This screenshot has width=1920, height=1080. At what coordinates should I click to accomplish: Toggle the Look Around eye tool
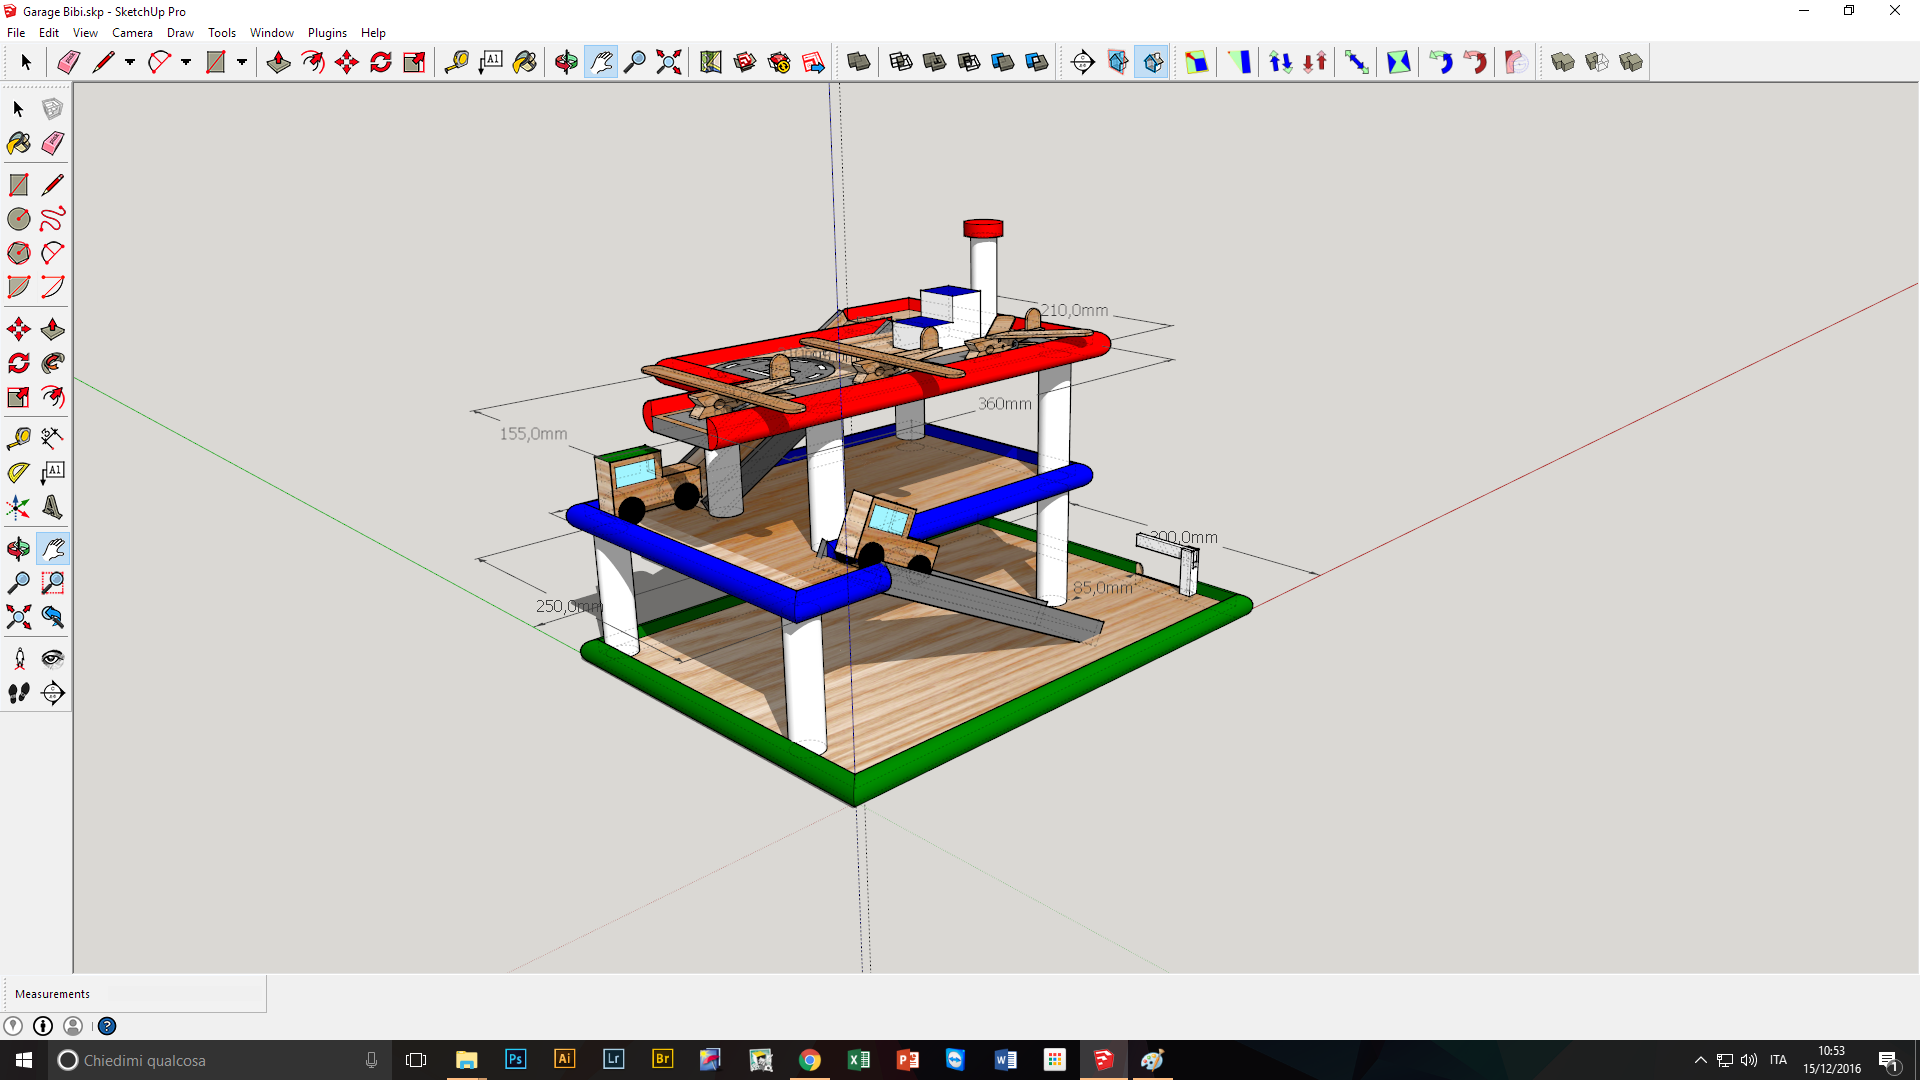click(x=53, y=658)
